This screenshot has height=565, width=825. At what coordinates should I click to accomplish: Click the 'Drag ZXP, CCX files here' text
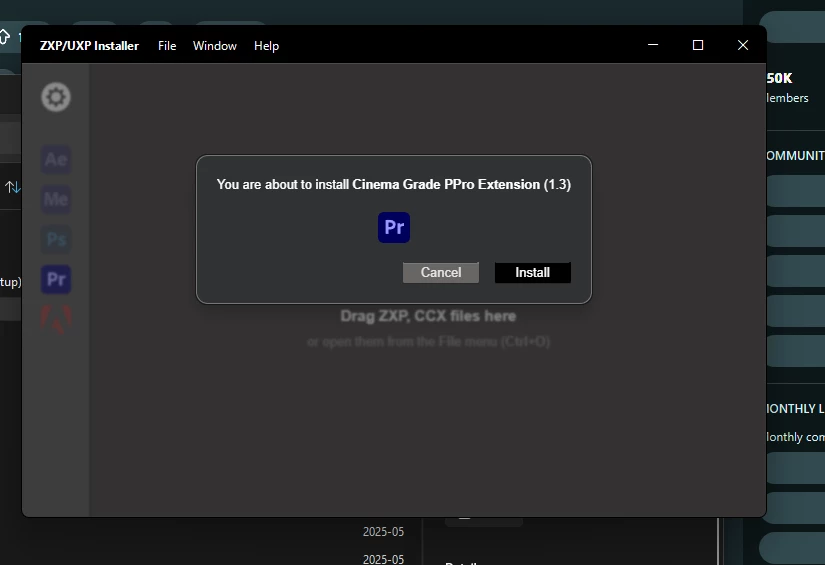coord(428,316)
